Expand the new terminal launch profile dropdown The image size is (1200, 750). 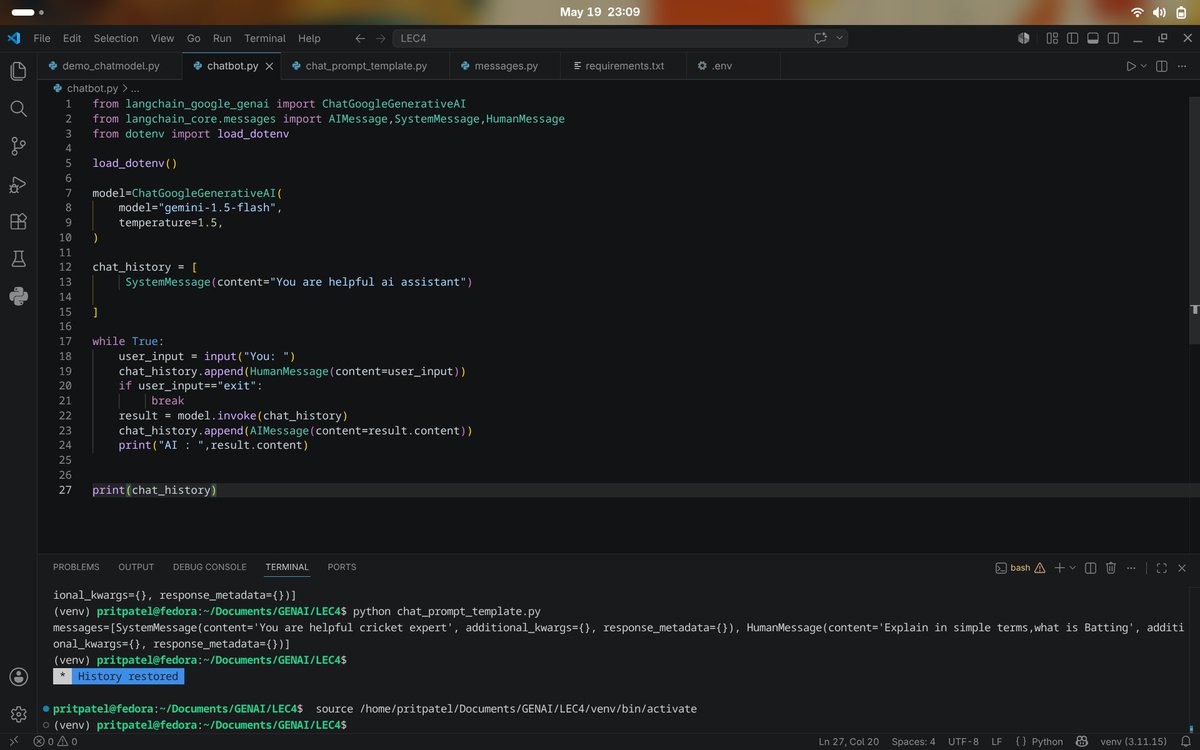1073,567
